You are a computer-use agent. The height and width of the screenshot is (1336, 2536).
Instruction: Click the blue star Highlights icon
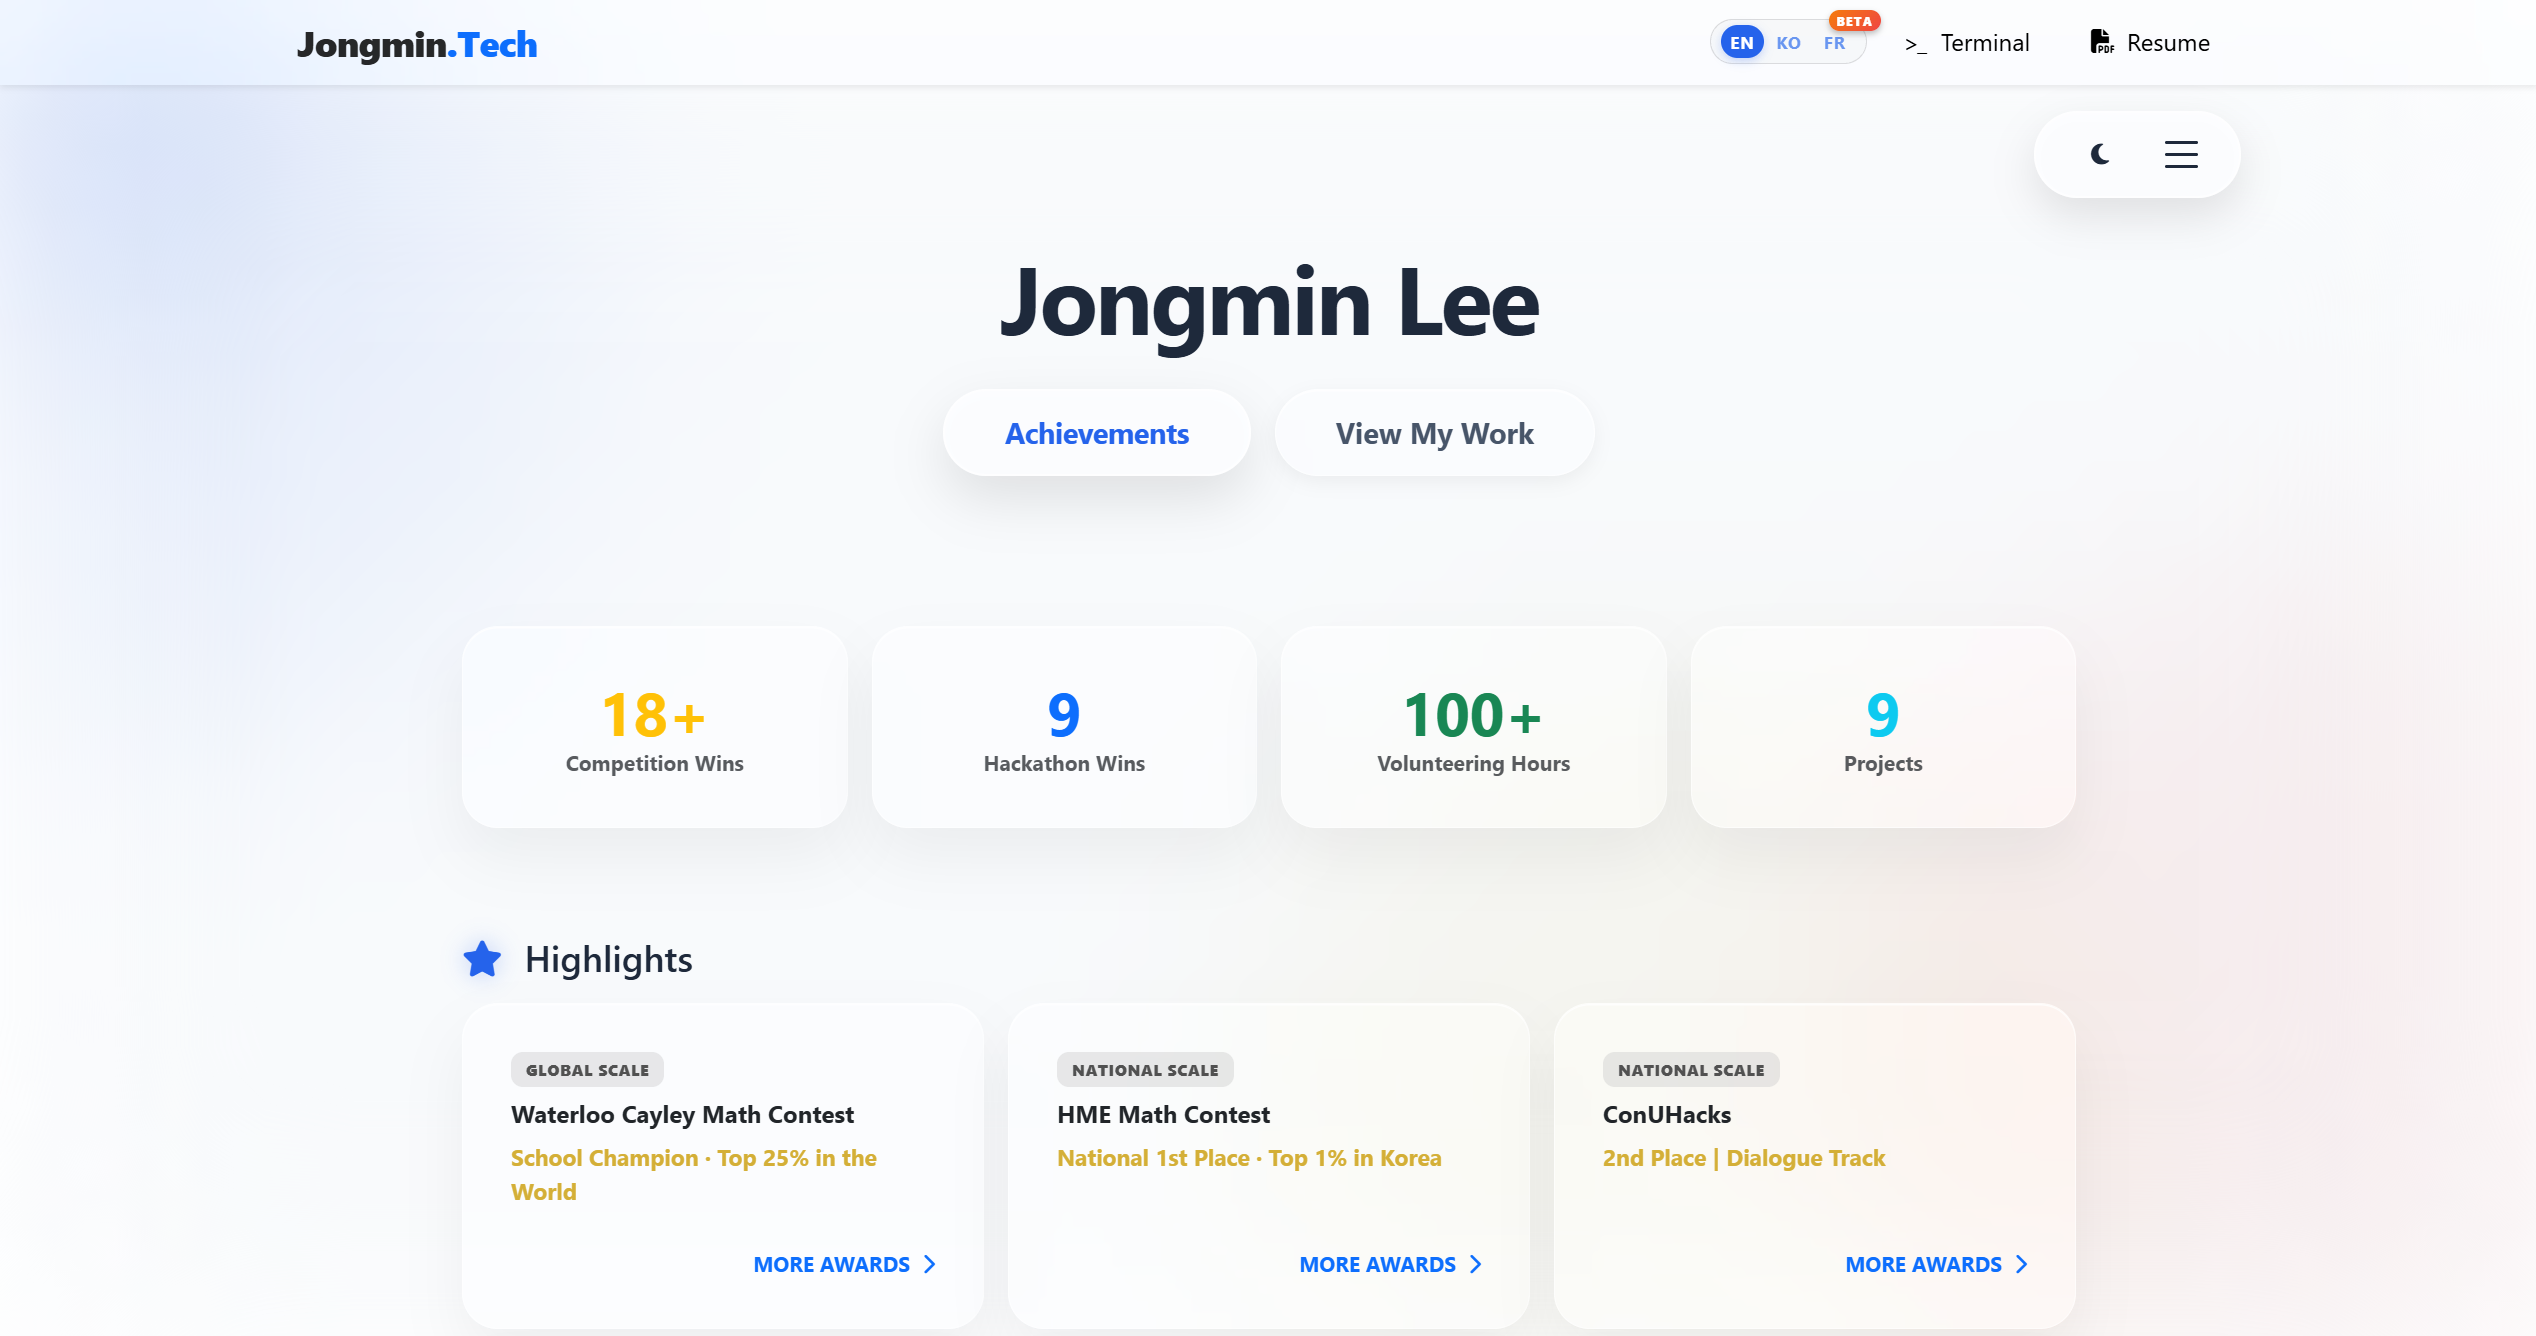pos(482,959)
